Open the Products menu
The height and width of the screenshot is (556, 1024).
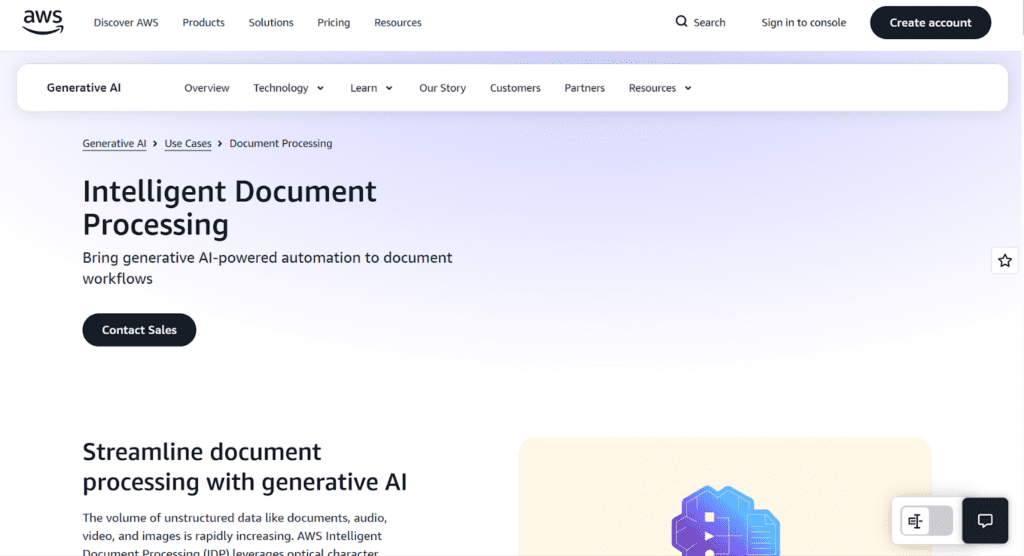pyautogui.click(x=203, y=22)
